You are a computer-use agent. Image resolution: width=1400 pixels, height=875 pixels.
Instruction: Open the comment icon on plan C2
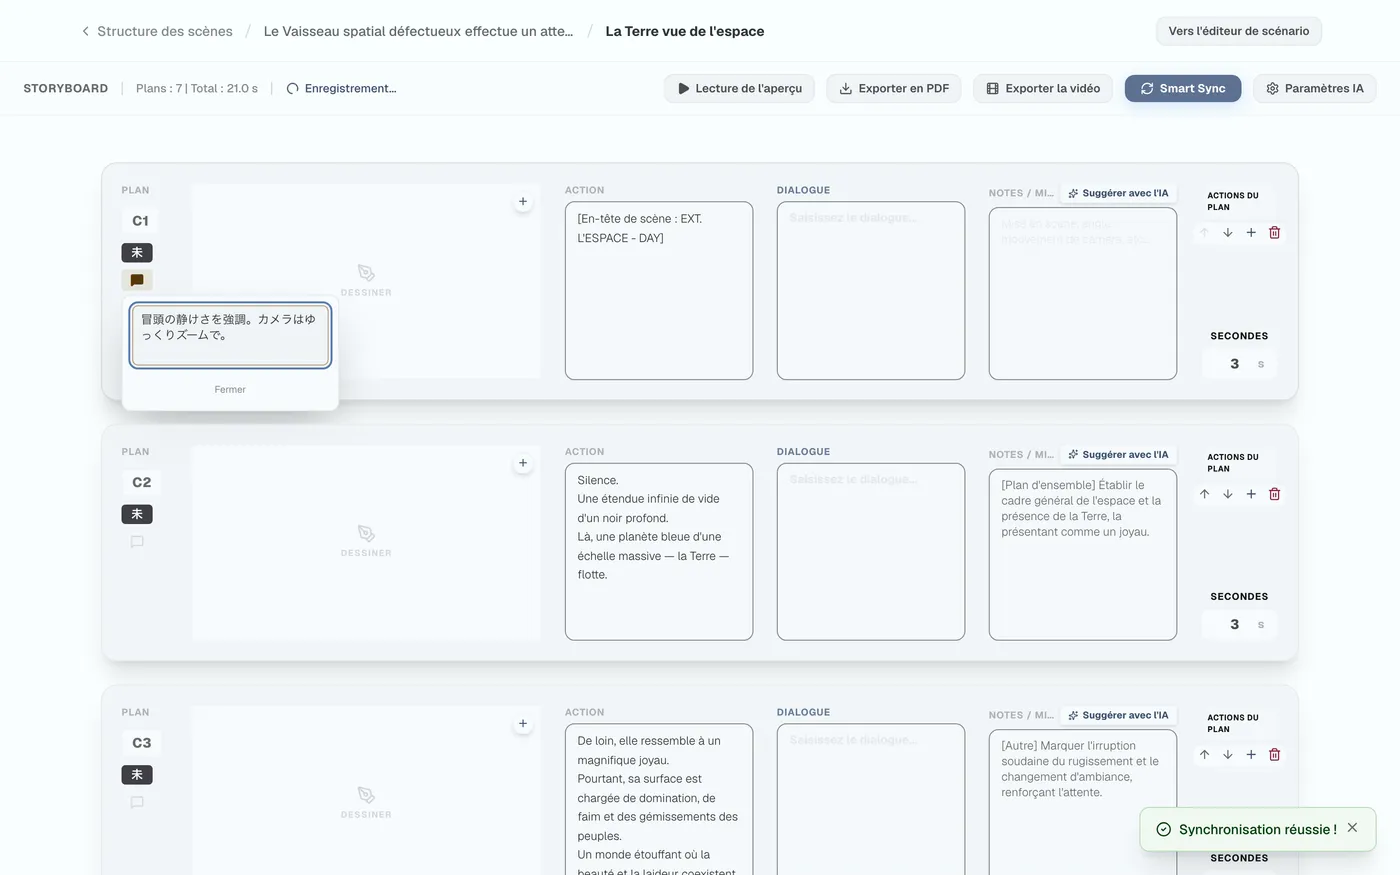pos(137,542)
